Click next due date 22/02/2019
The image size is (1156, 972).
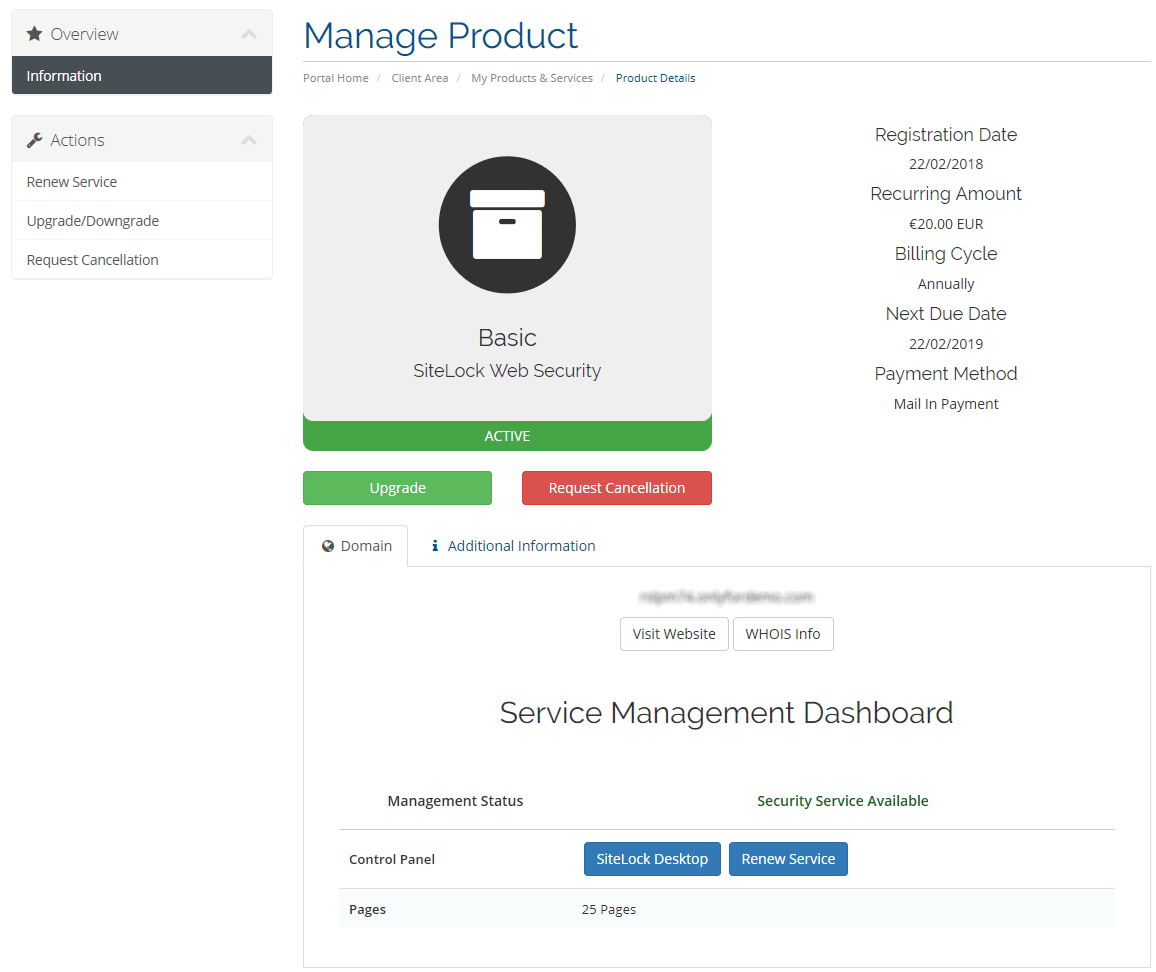tap(946, 344)
